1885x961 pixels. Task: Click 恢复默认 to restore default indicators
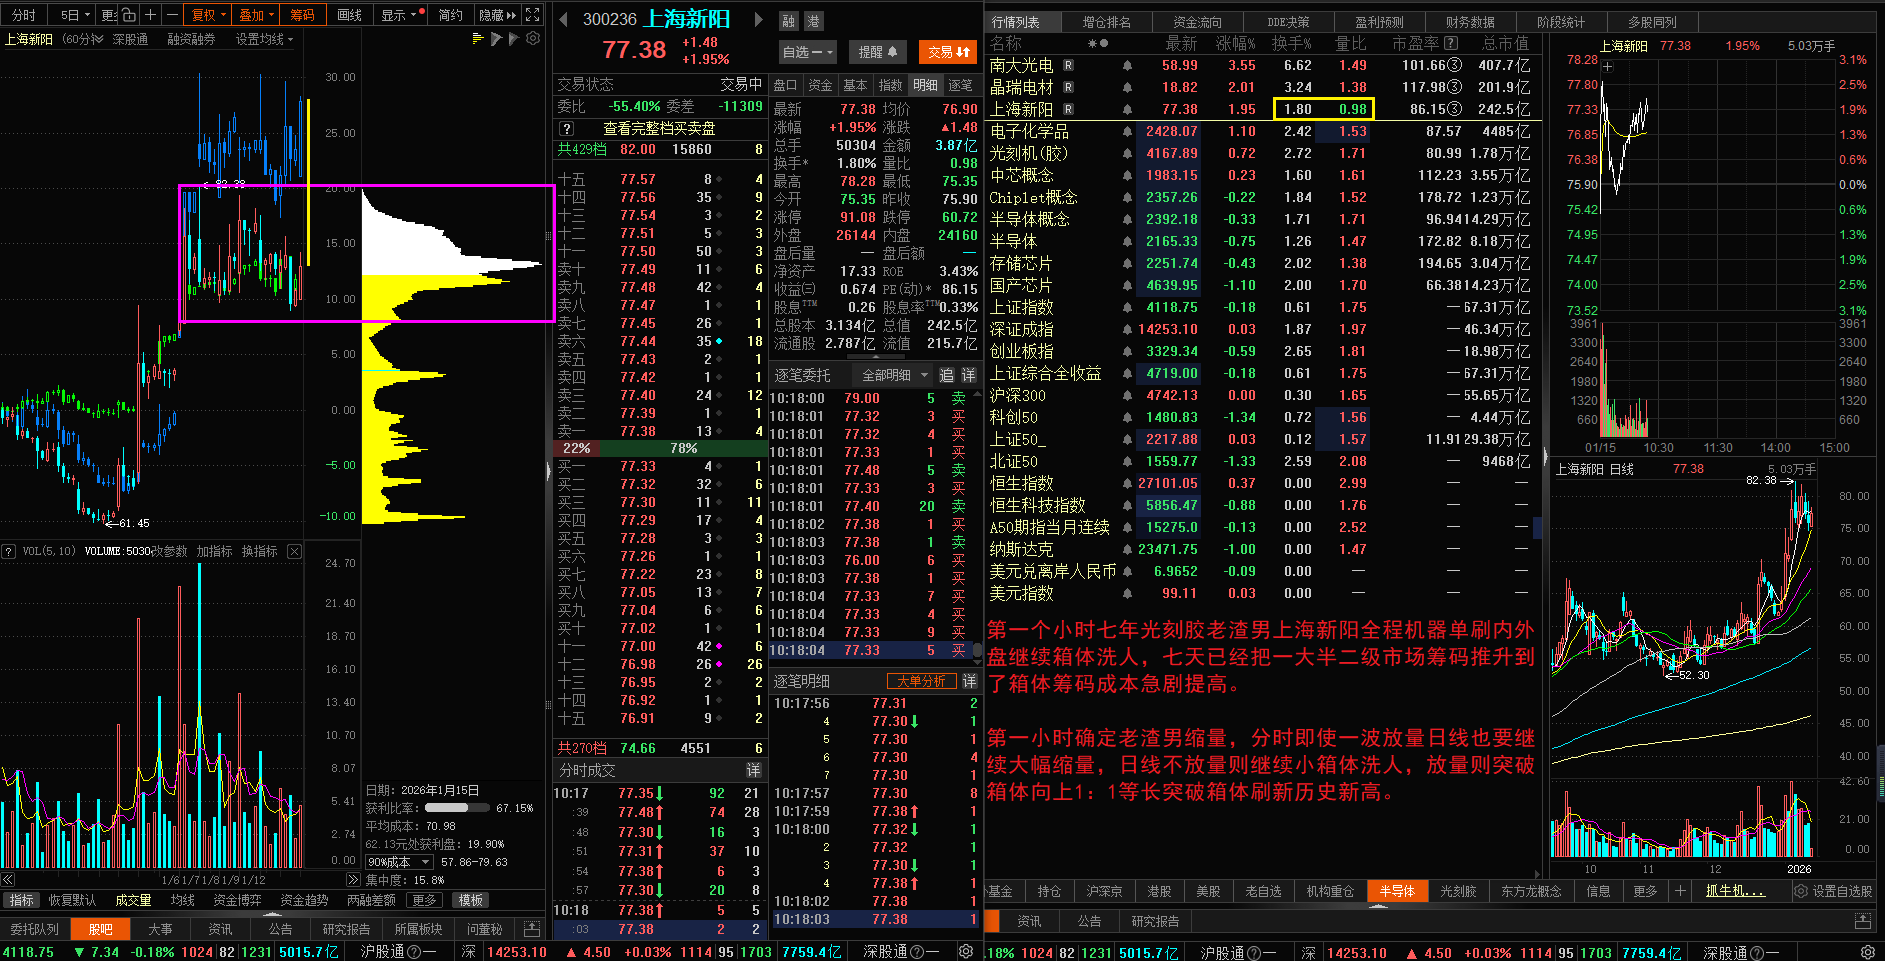click(x=72, y=900)
